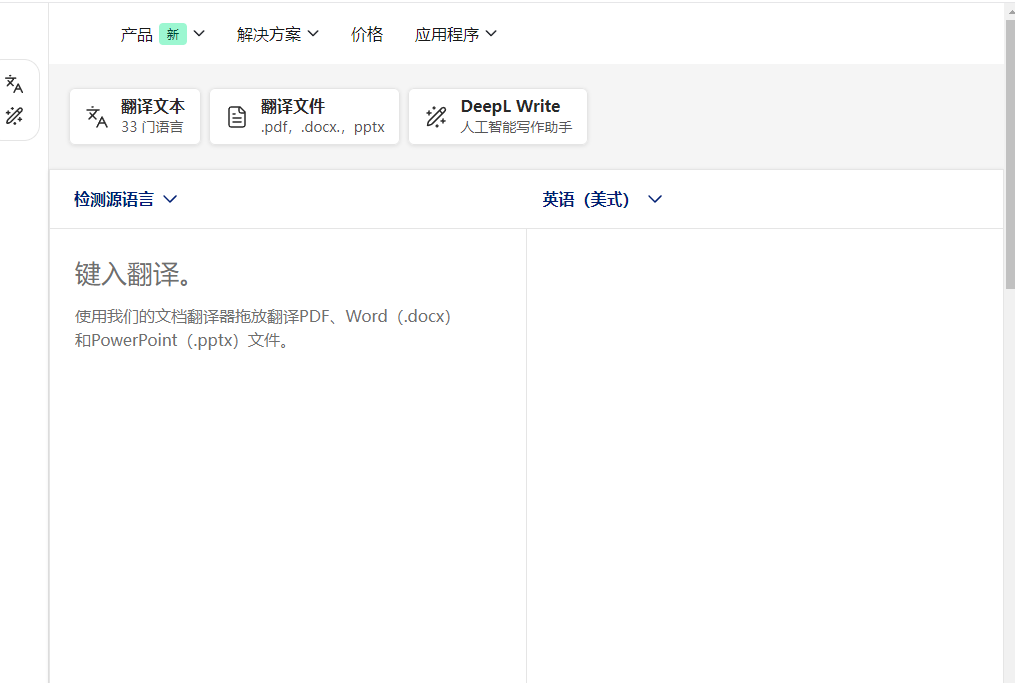Screen dimensions: 1015x683
Task: Click the '人工智能写作助手' subtitle text
Action: 516,127
